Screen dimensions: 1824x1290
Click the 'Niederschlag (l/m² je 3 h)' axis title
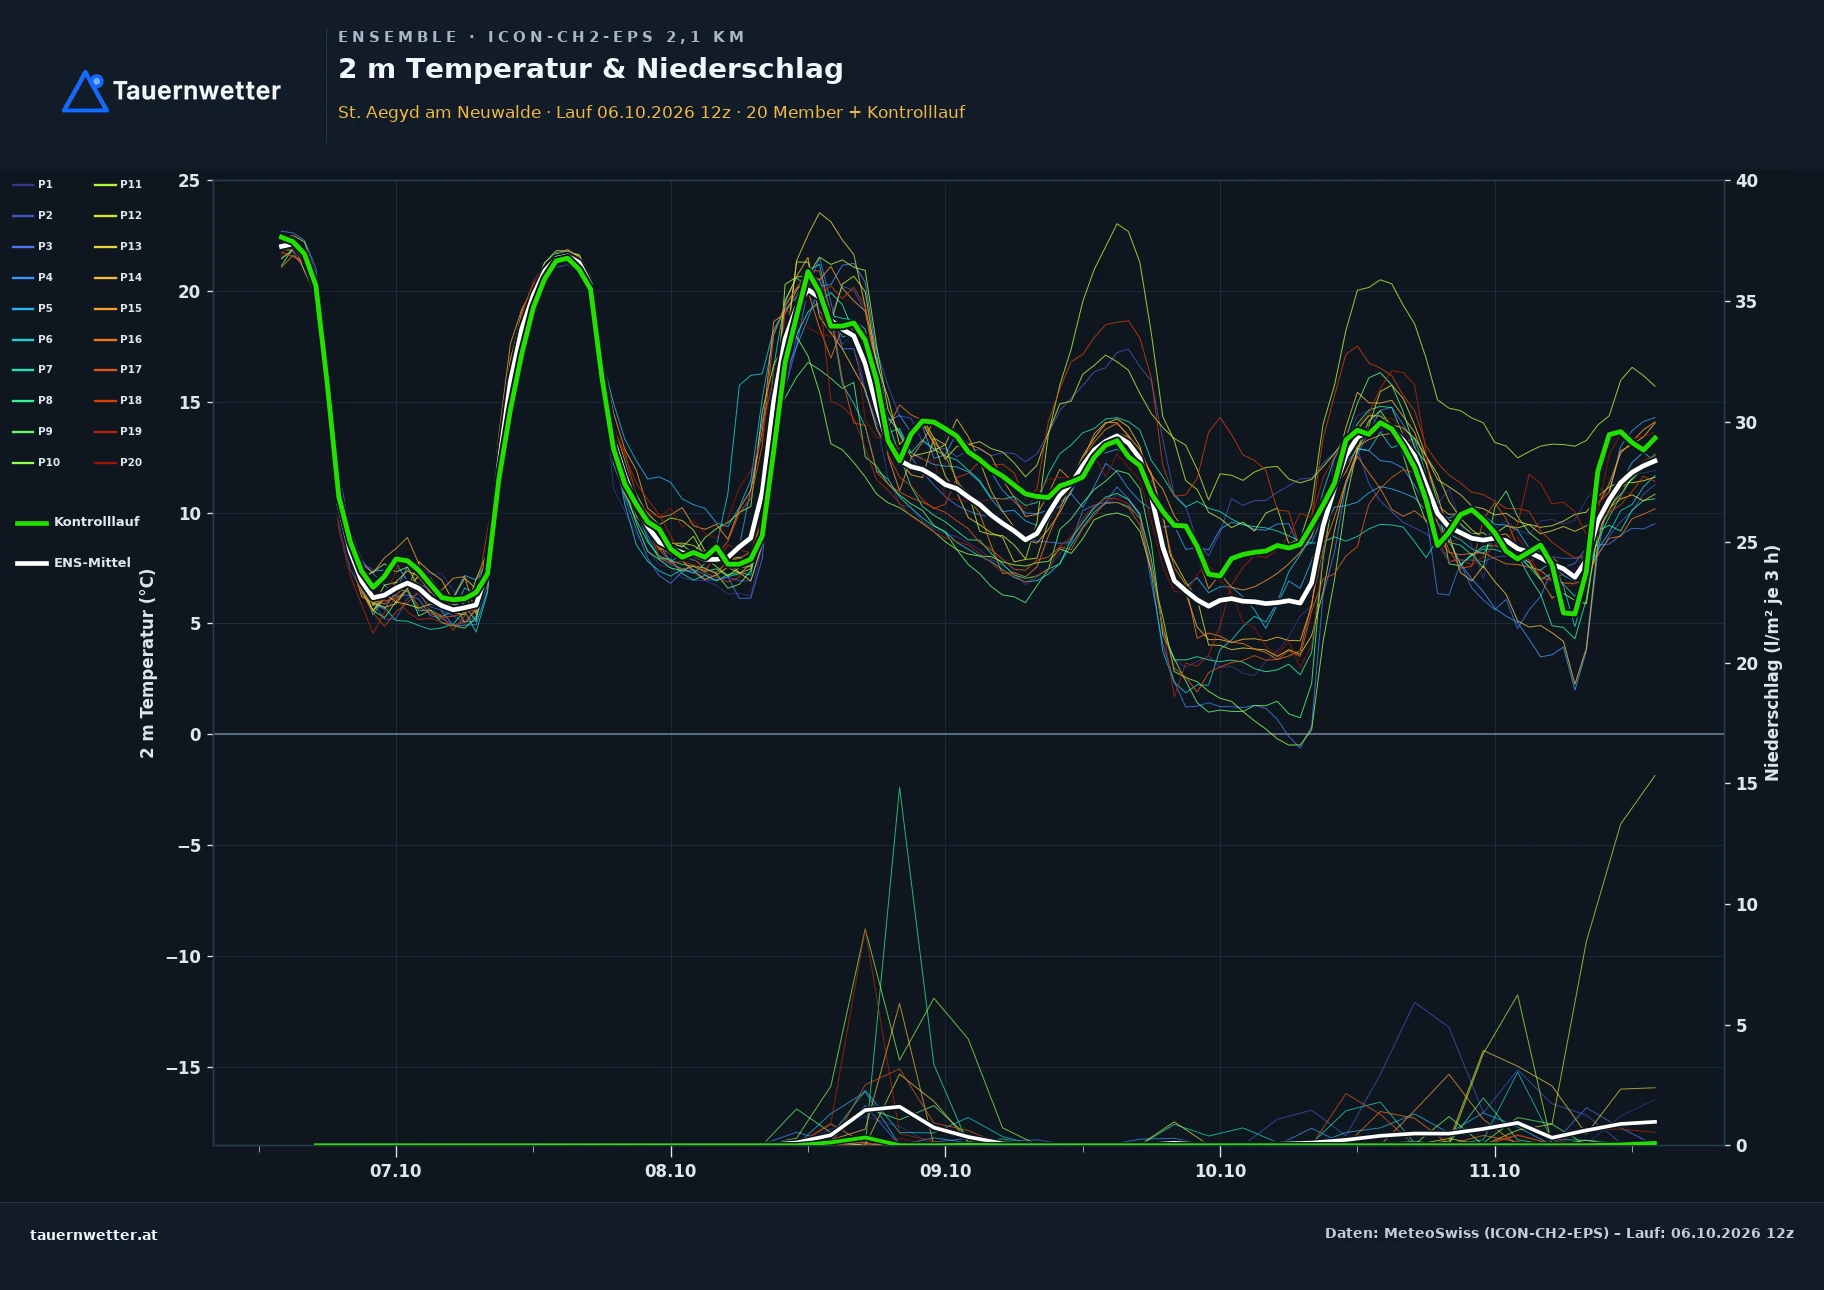point(1772,663)
